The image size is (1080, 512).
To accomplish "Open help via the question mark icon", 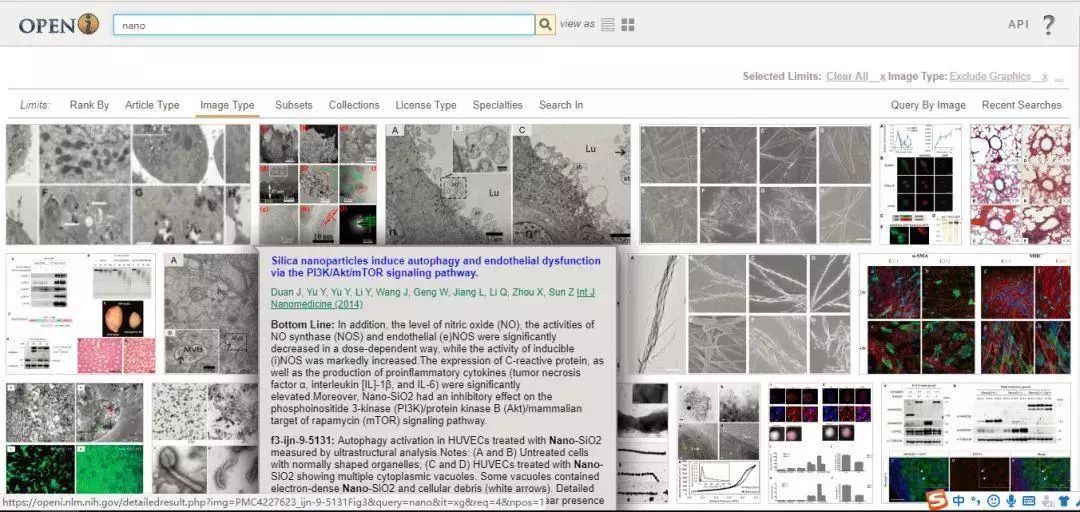I will coord(1048,25).
